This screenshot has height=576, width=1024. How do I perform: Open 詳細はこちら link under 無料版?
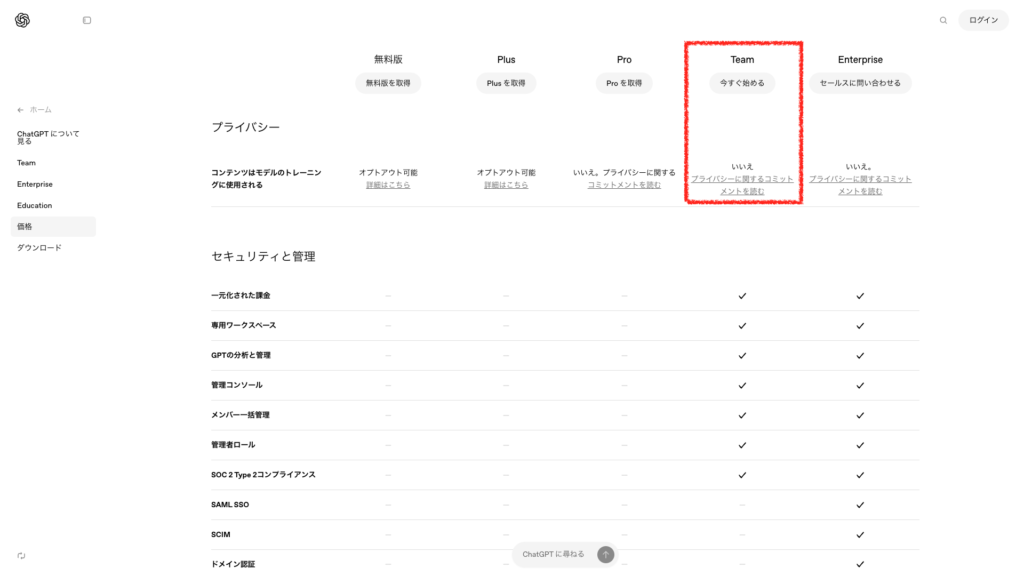tap(388, 185)
